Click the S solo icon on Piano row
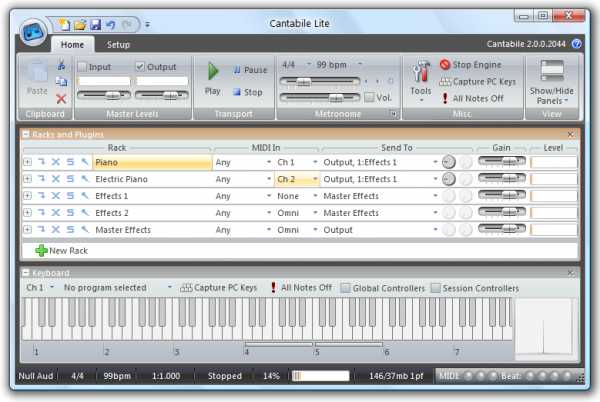 [70, 162]
